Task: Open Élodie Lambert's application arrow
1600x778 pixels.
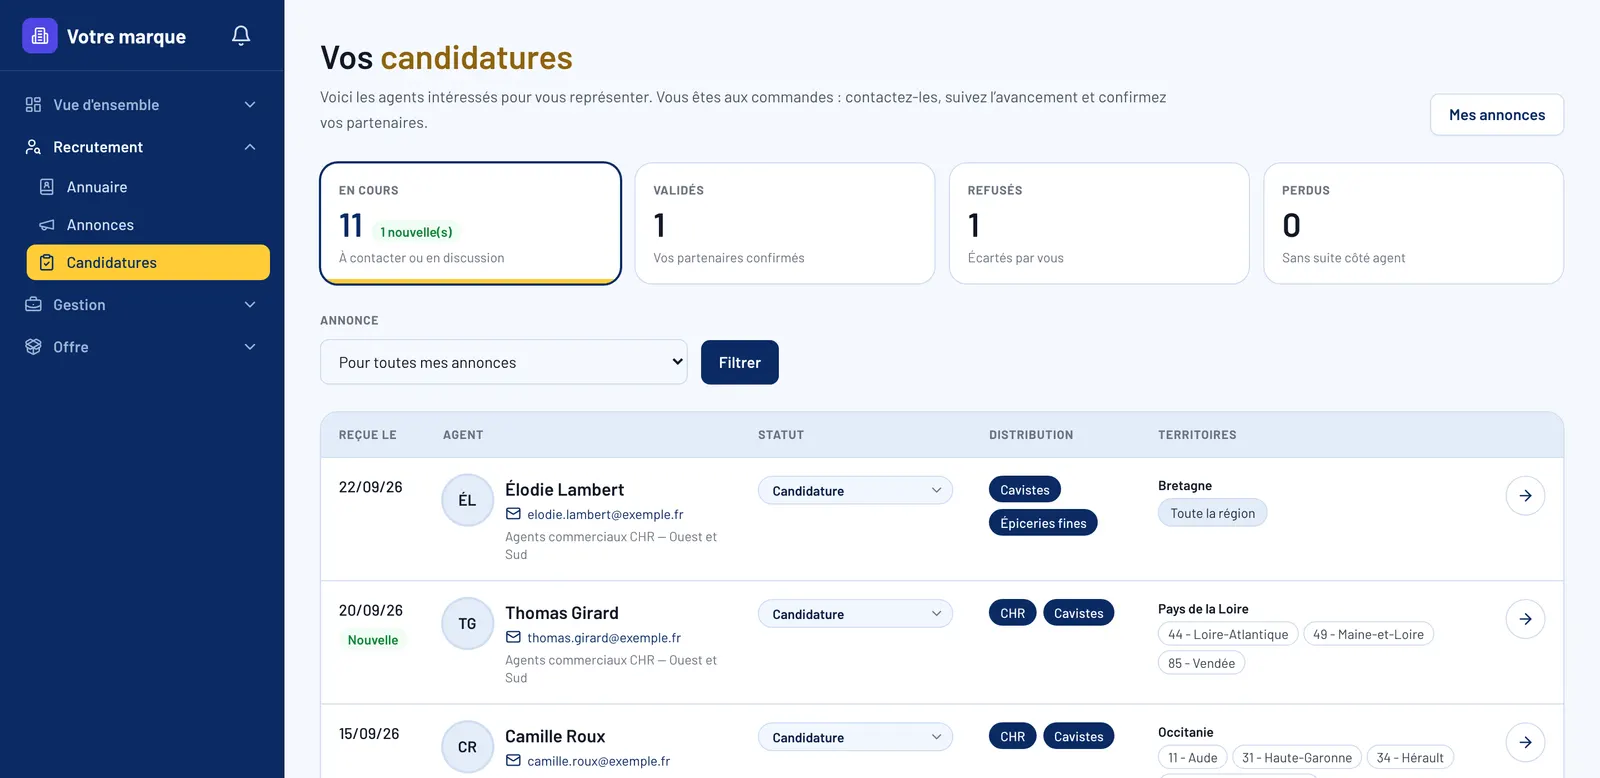Action: click(1525, 496)
